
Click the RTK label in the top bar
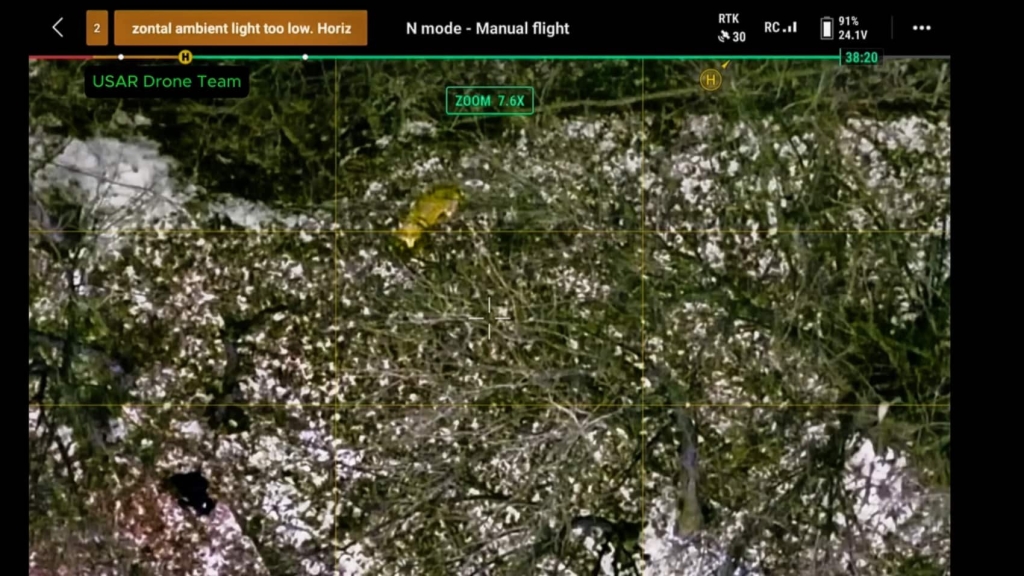point(729,18)
